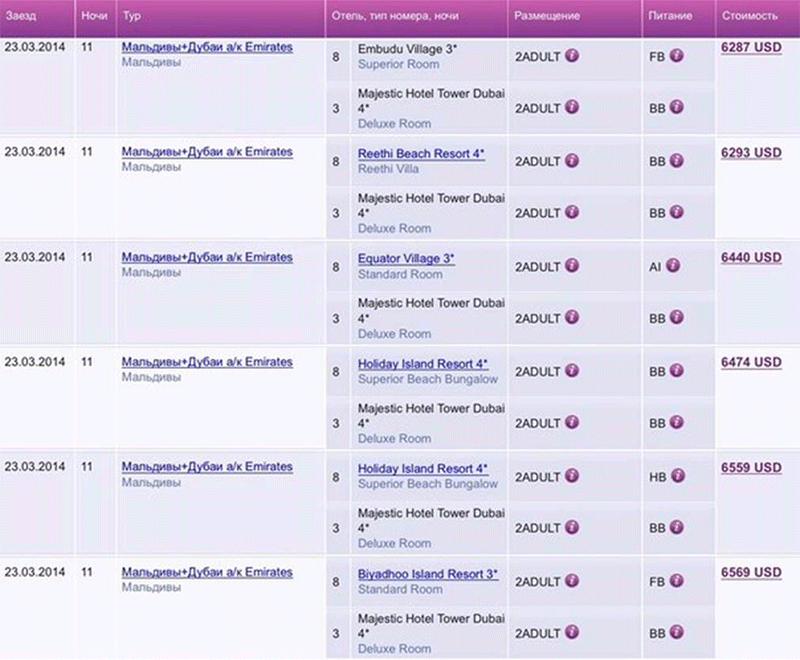Screen dimensions: 800x660
Task: Click the Стоимость column header
Action: pyautogui.click(x=748, y=18)
